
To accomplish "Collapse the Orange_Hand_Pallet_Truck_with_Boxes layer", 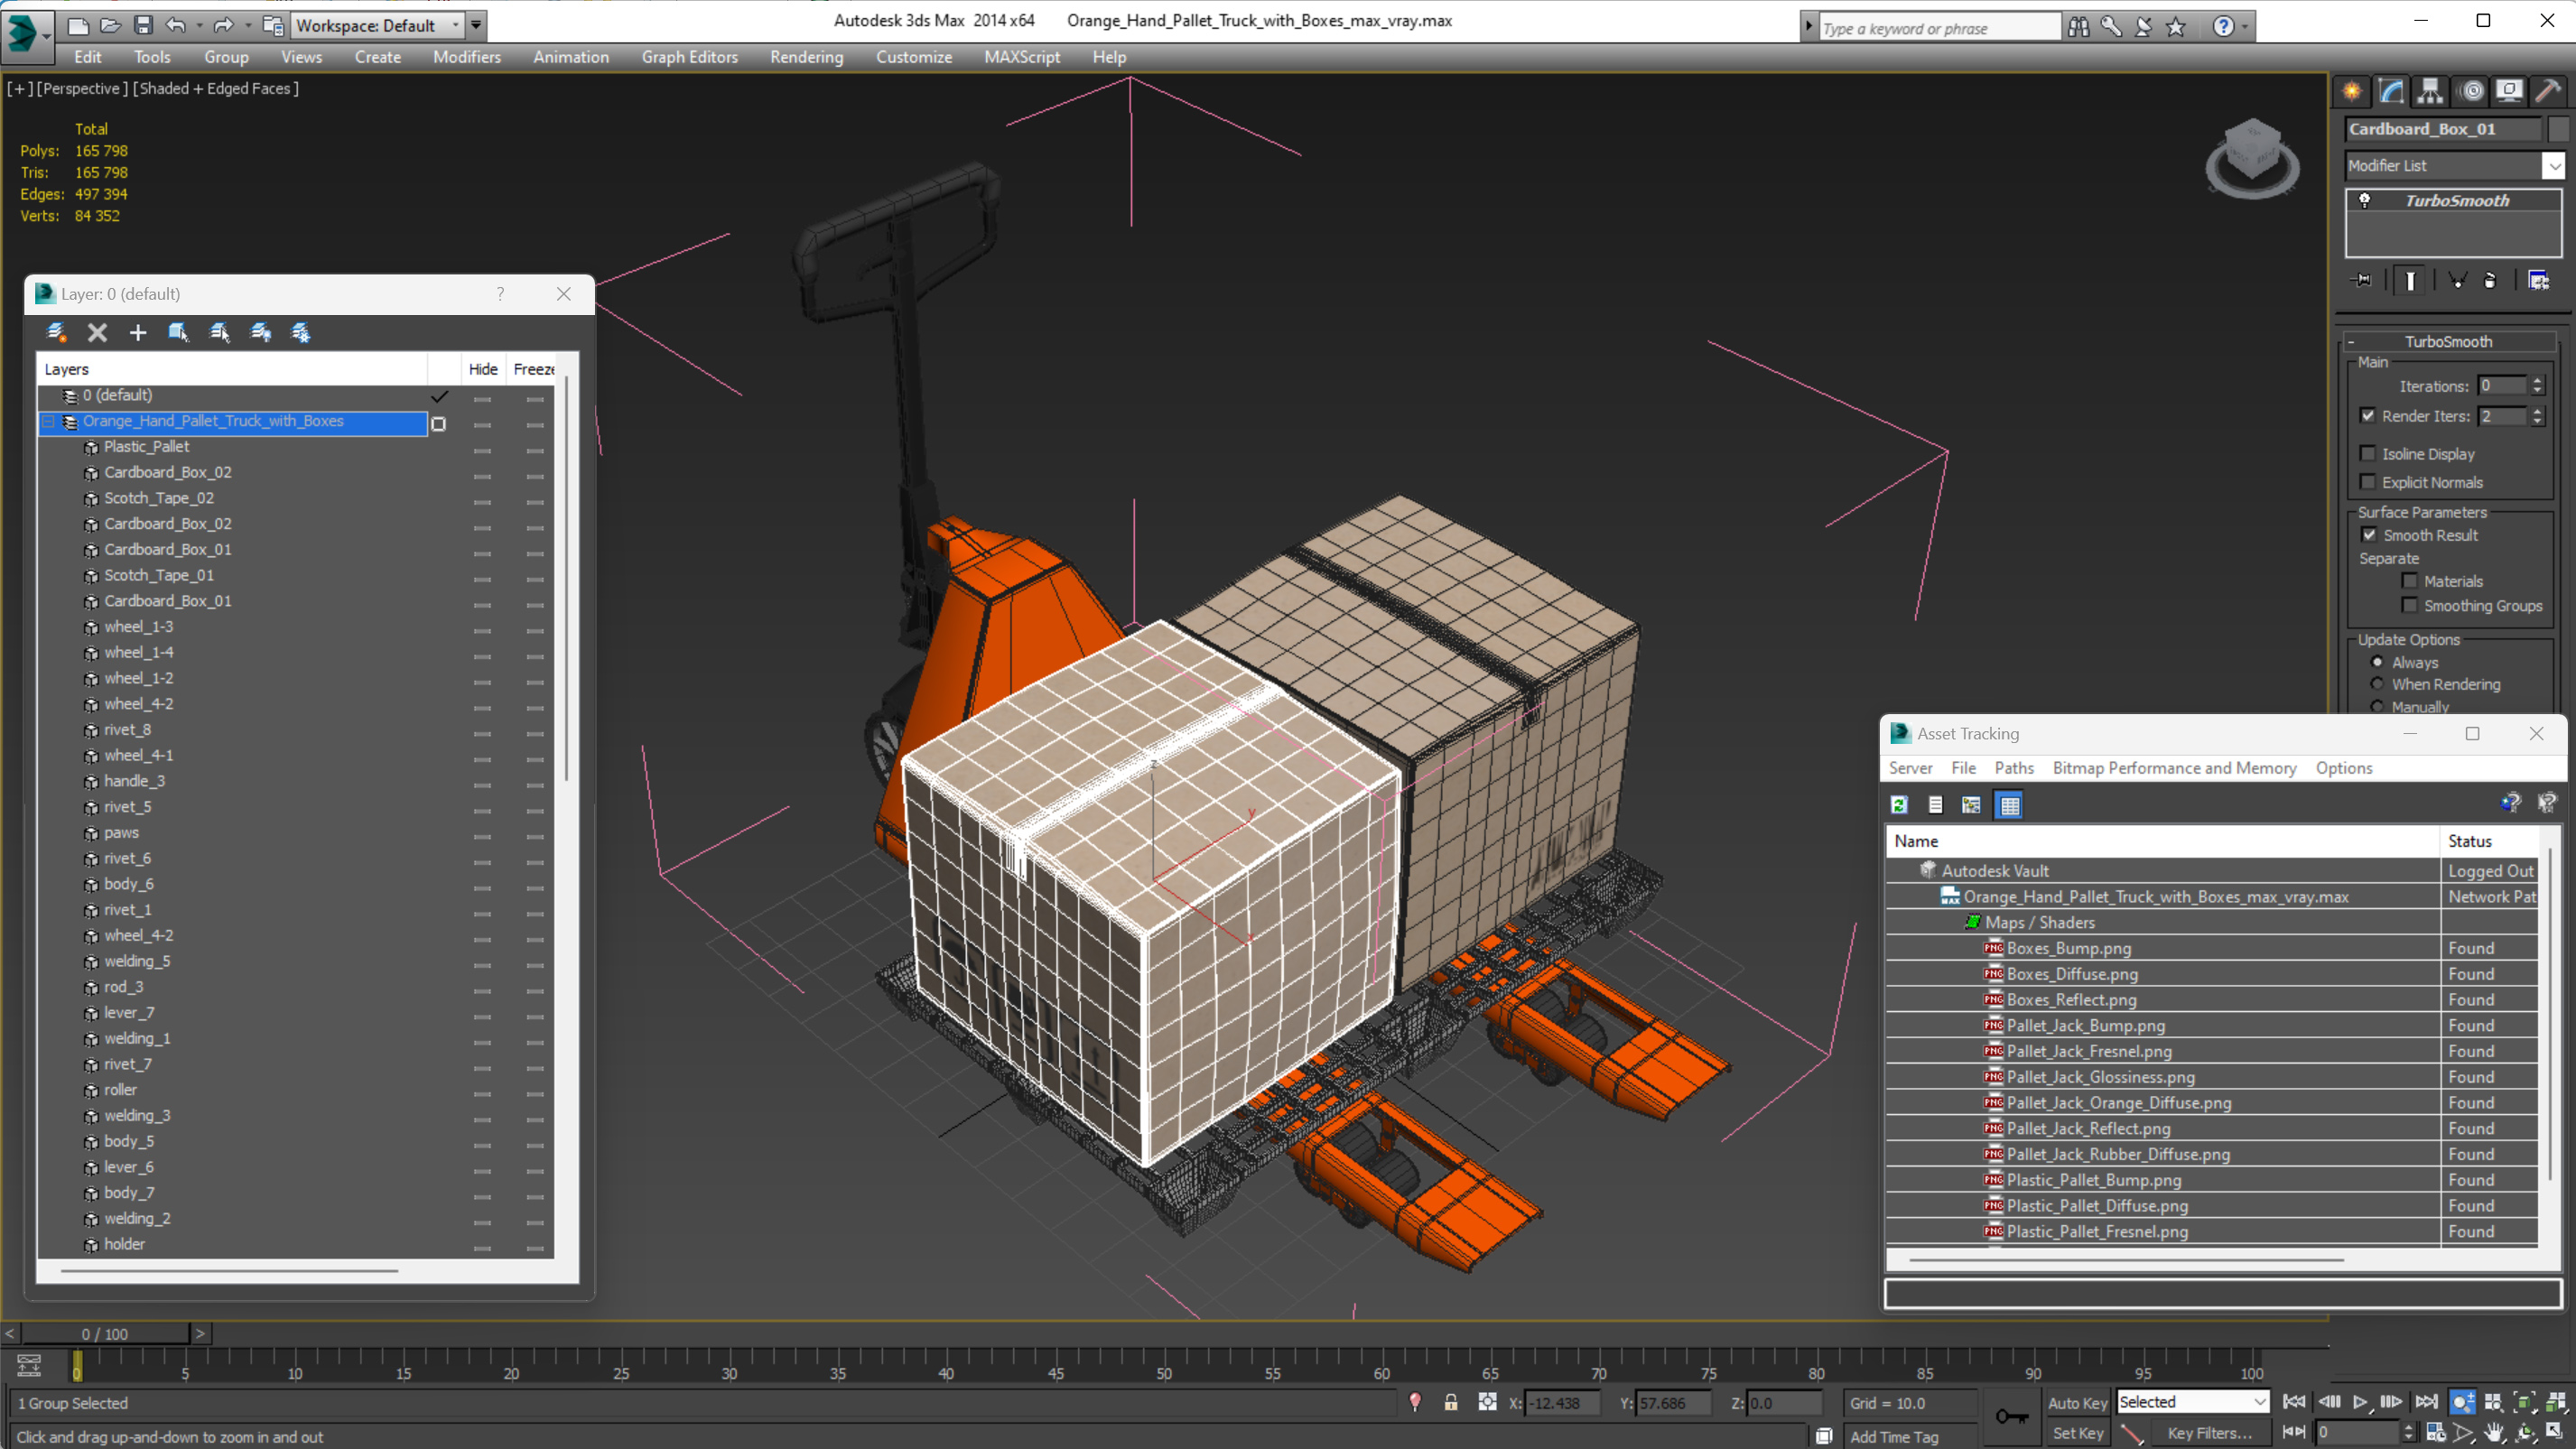I will [x=48, y=421].
